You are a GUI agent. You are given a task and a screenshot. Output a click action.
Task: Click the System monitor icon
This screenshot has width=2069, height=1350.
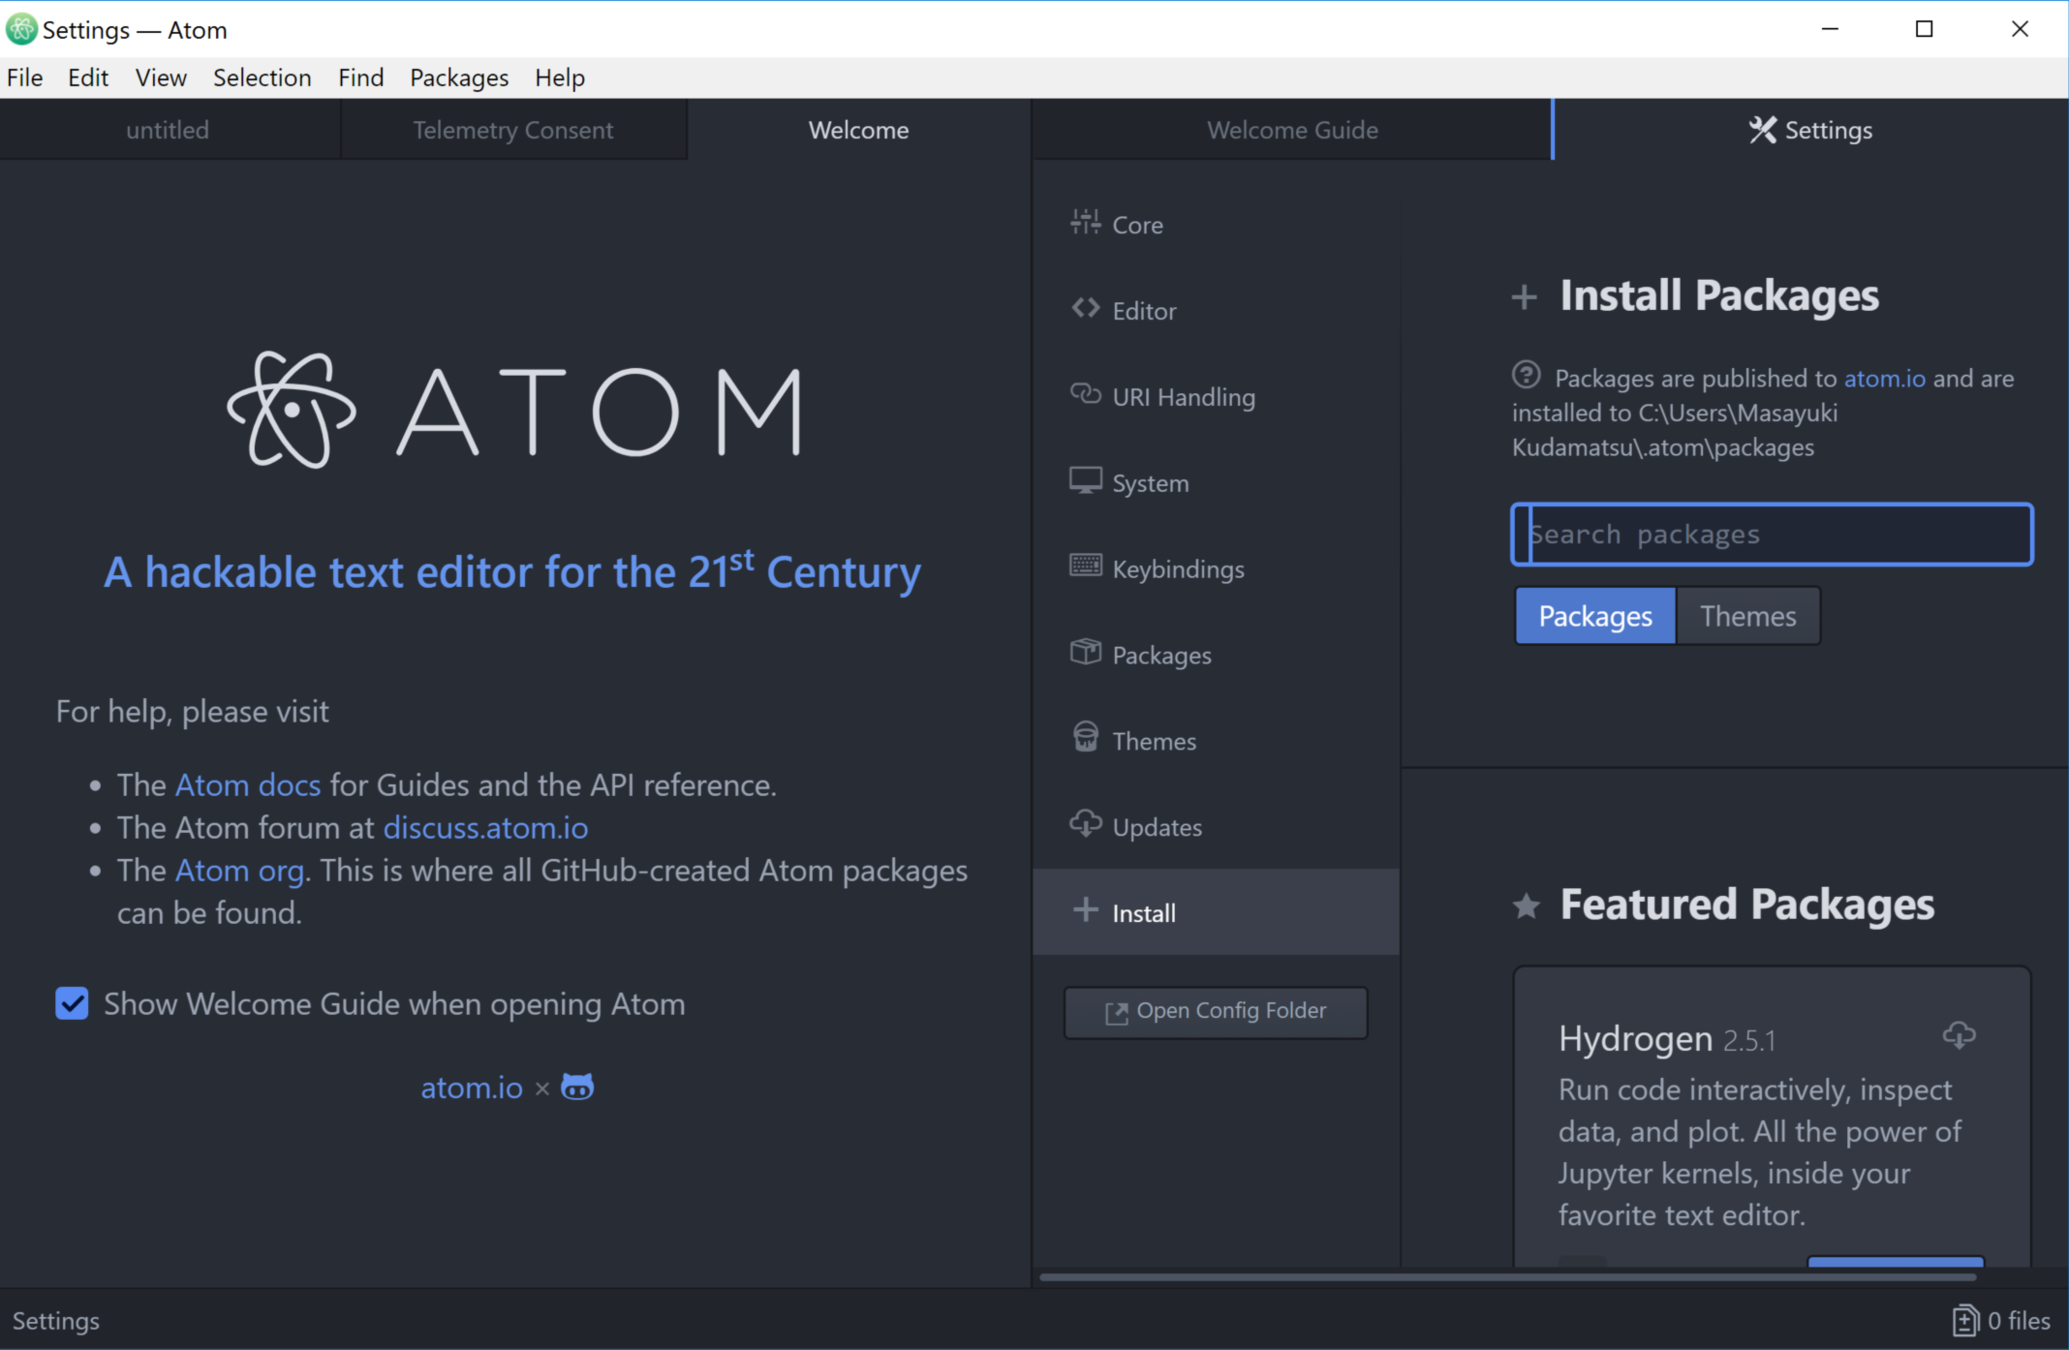point(1085,481)
